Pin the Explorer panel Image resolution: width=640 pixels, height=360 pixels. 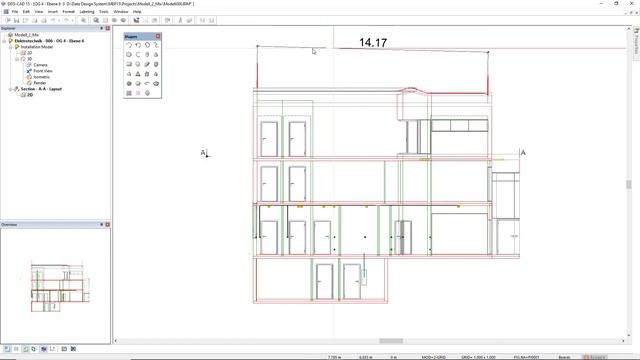click(102, 28)
